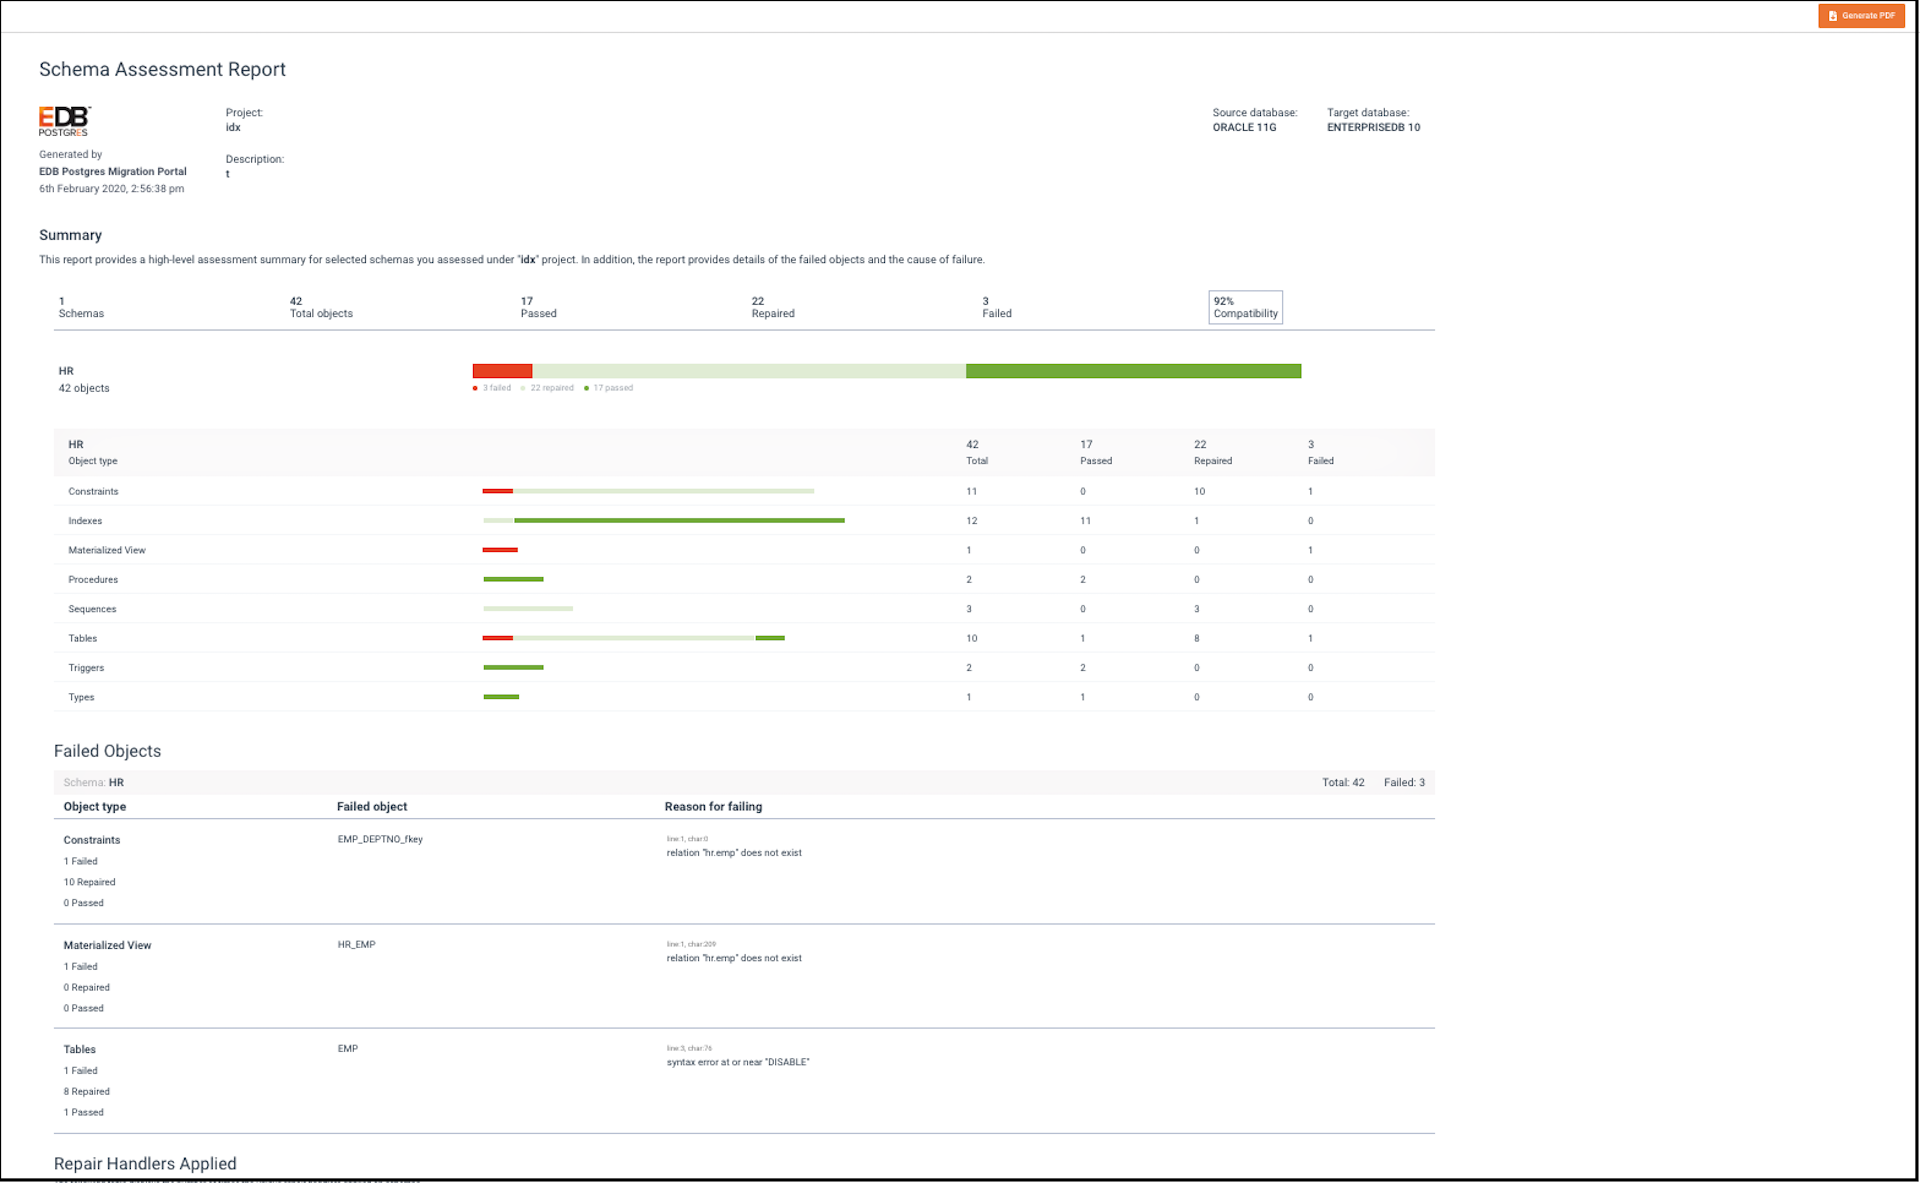Select the 92% Compatibility box
1920x1183 pixels.
coord(1245,307)
